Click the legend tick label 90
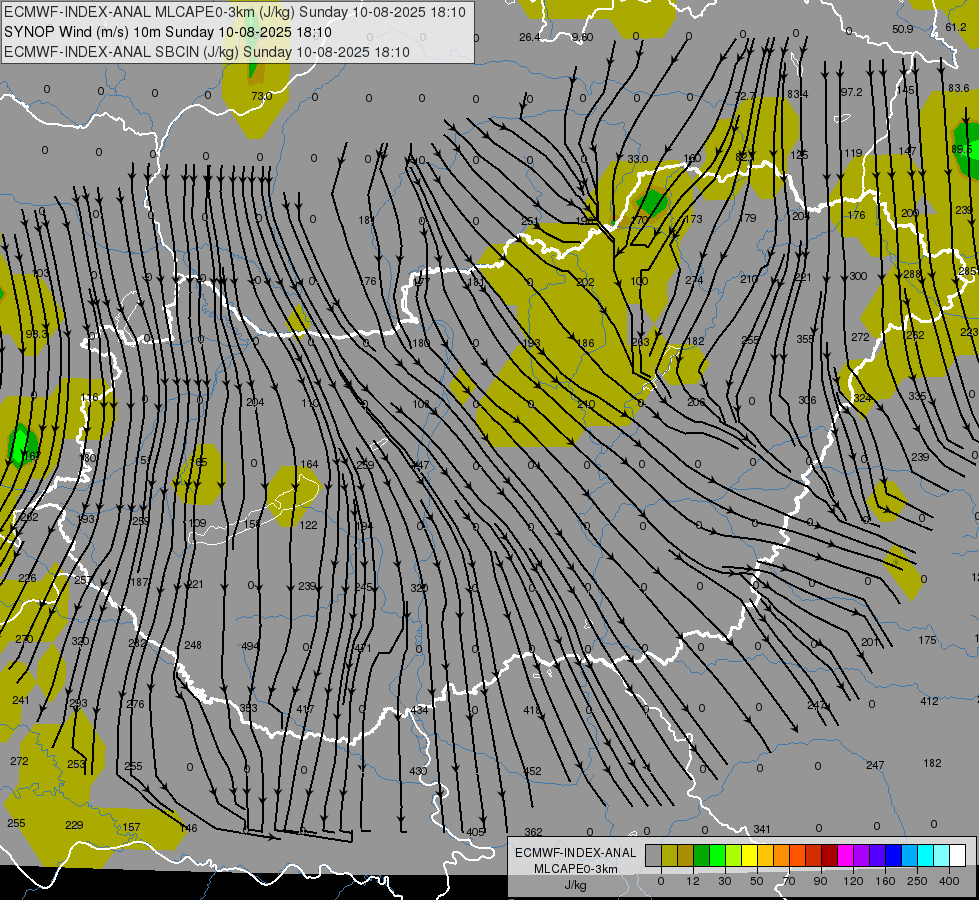This screenshot has height=900, width=979. (x=820, y=881)
